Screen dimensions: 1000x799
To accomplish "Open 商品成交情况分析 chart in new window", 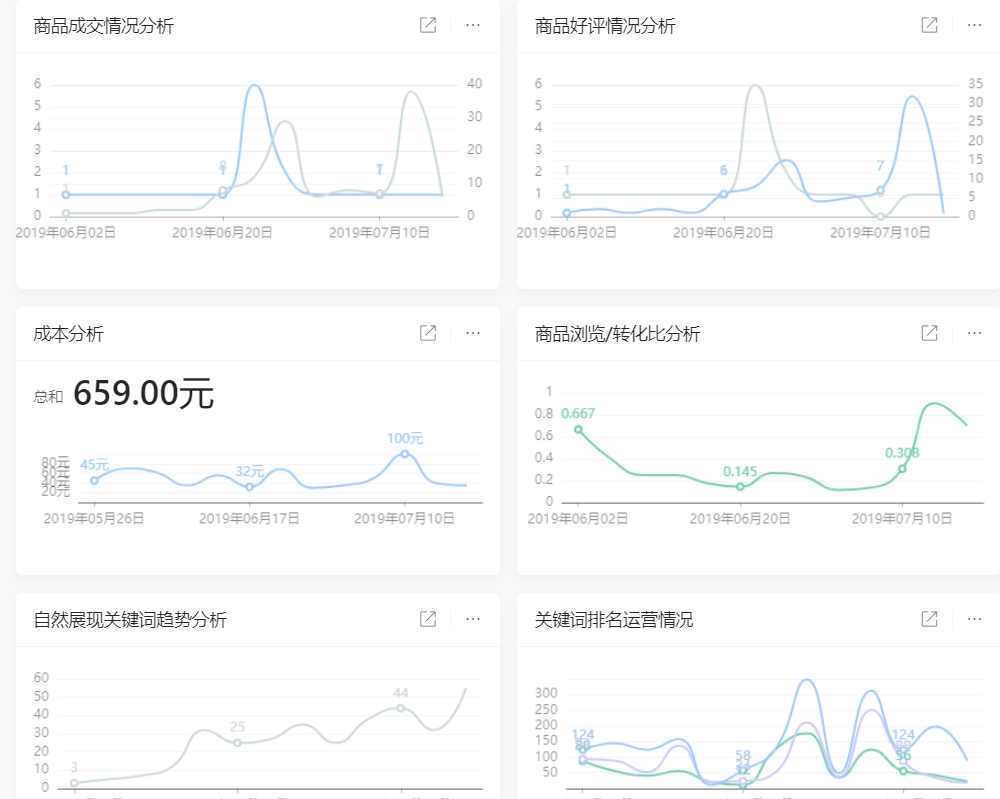I will click(x=427, y=26).
